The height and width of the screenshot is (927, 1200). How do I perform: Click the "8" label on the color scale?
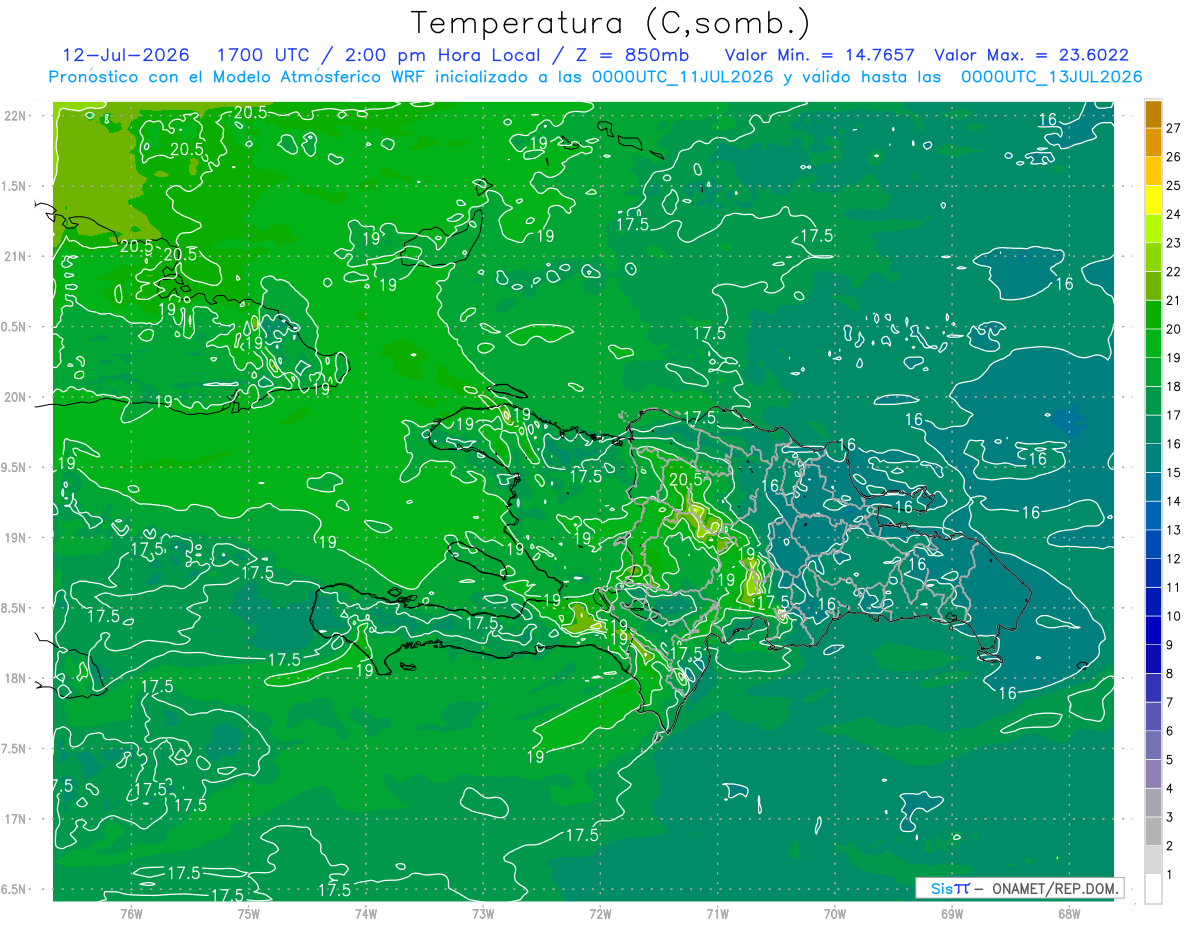click(x=1170, y=673)
